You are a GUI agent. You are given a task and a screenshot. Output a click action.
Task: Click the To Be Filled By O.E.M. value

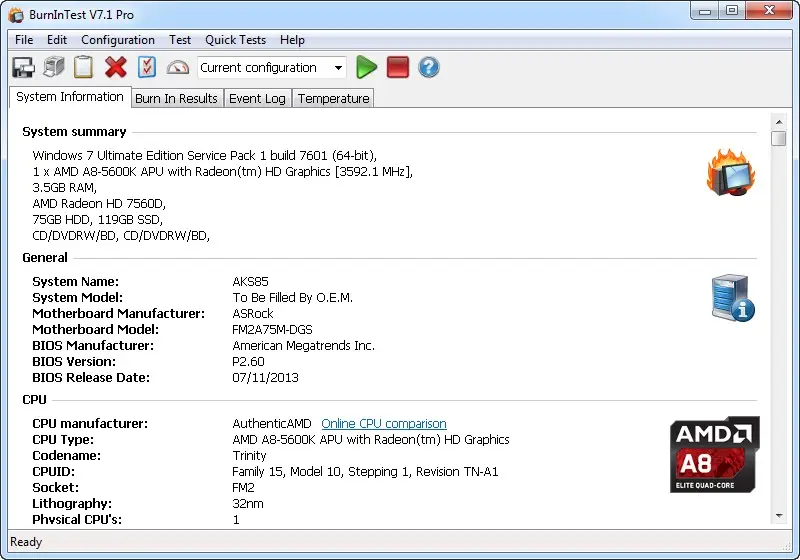(292, 298)
